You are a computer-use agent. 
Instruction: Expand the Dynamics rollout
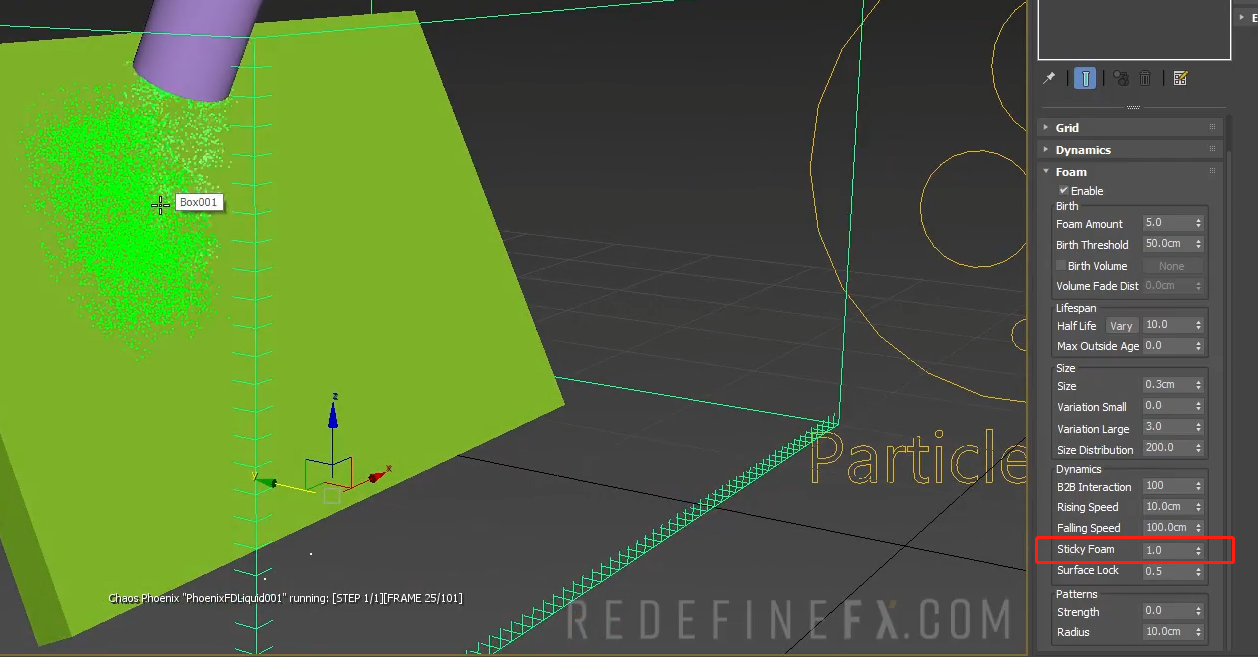click(1083, 150)
